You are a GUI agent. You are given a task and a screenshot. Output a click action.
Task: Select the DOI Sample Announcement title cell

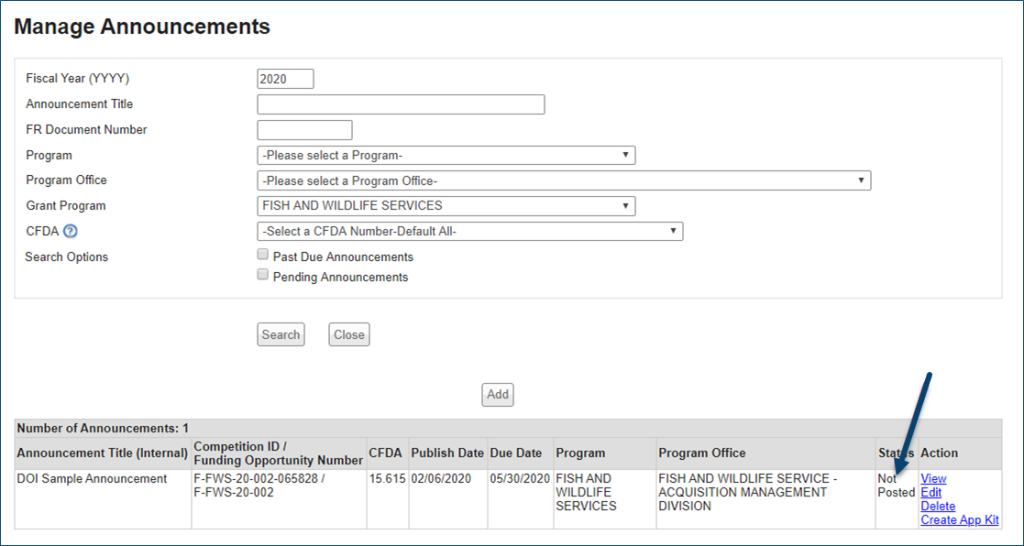pyautogui.click(x=92, y=479)
